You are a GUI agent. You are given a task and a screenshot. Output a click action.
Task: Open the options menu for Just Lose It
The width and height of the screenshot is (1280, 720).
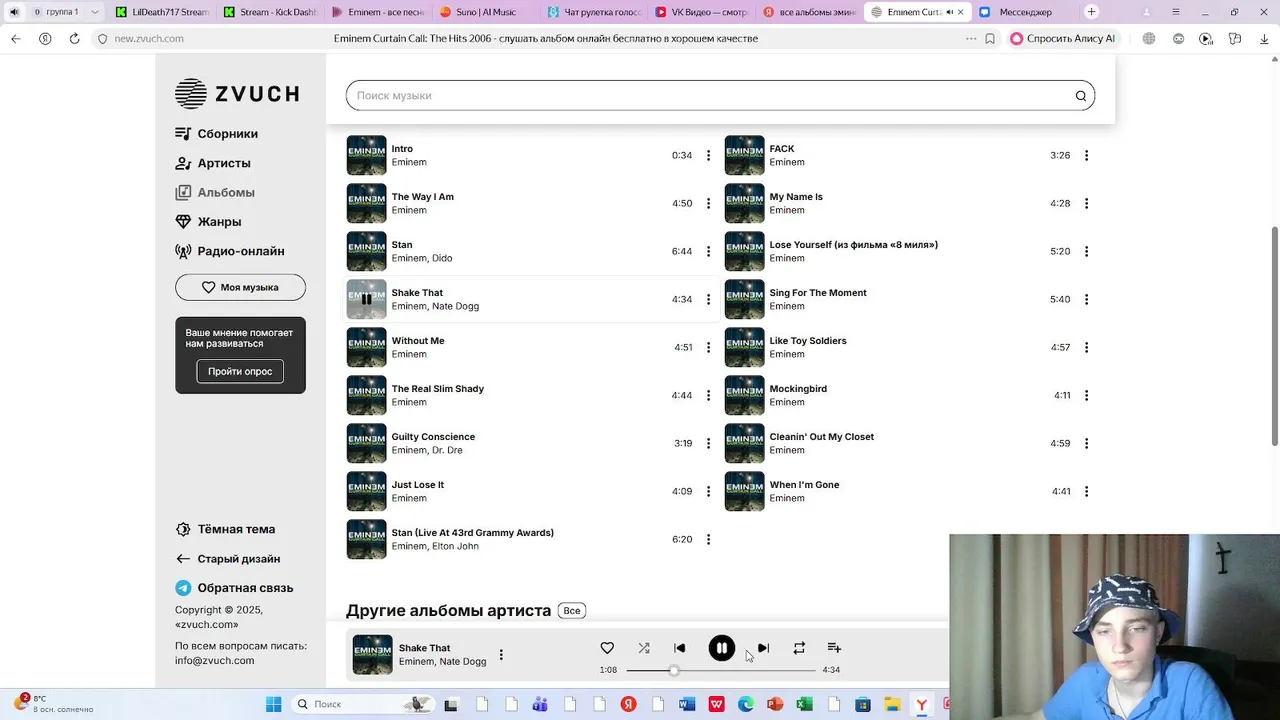[x=708, y=491]
